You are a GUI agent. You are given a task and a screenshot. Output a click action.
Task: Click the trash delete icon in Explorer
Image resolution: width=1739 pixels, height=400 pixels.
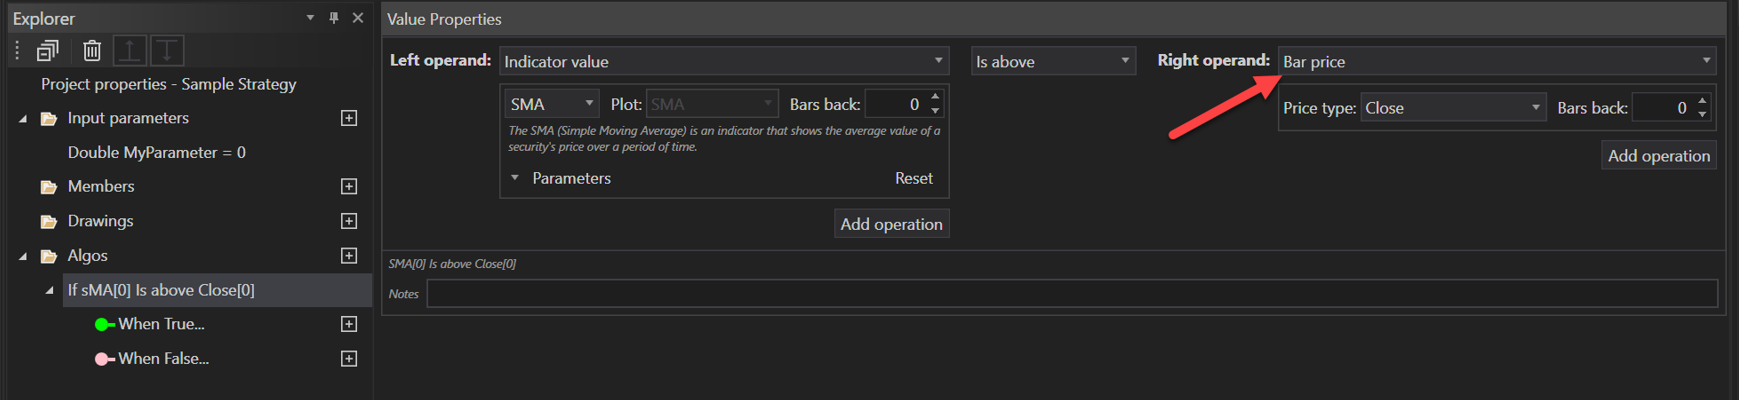coord(92,50)
